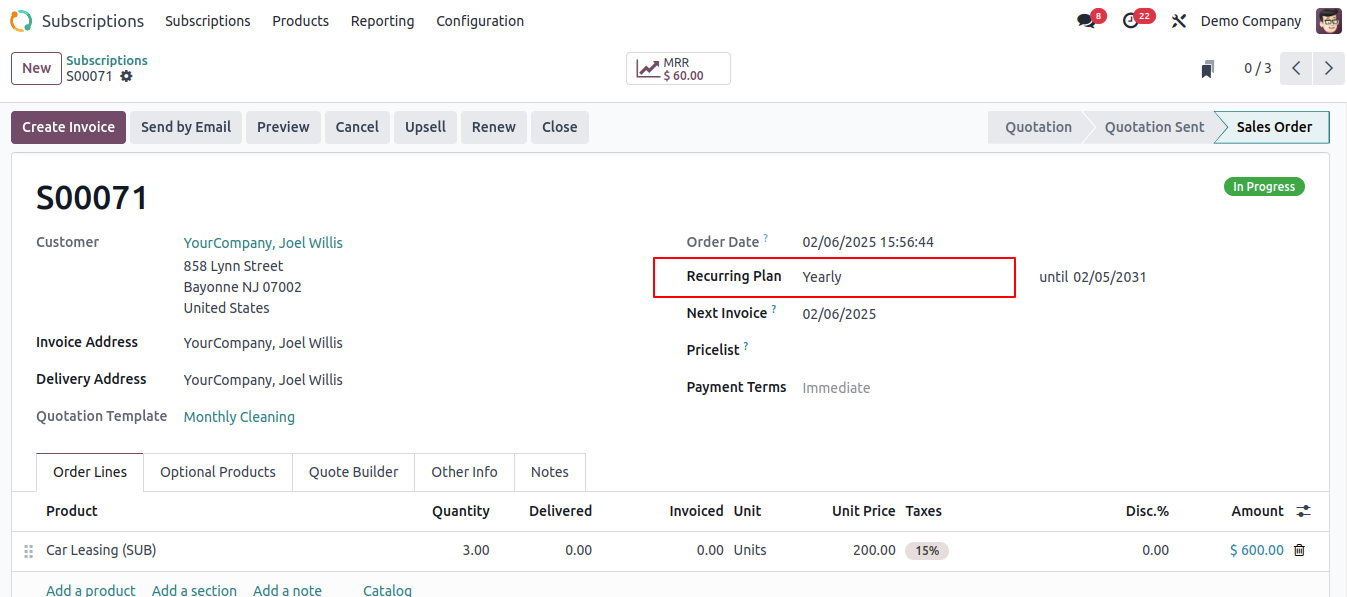1347x597 pixels.
Task: Click the Preview button
Action: (283, 127)
